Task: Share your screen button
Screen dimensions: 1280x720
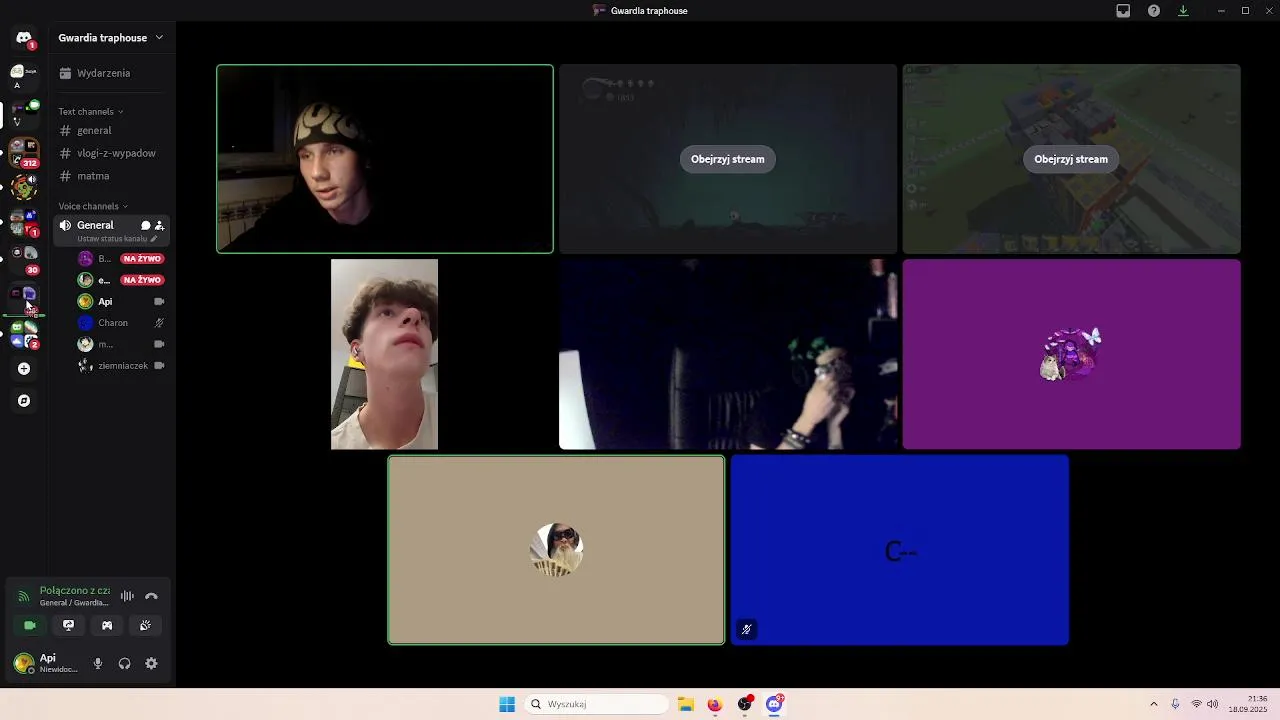Action: (68, 626)
